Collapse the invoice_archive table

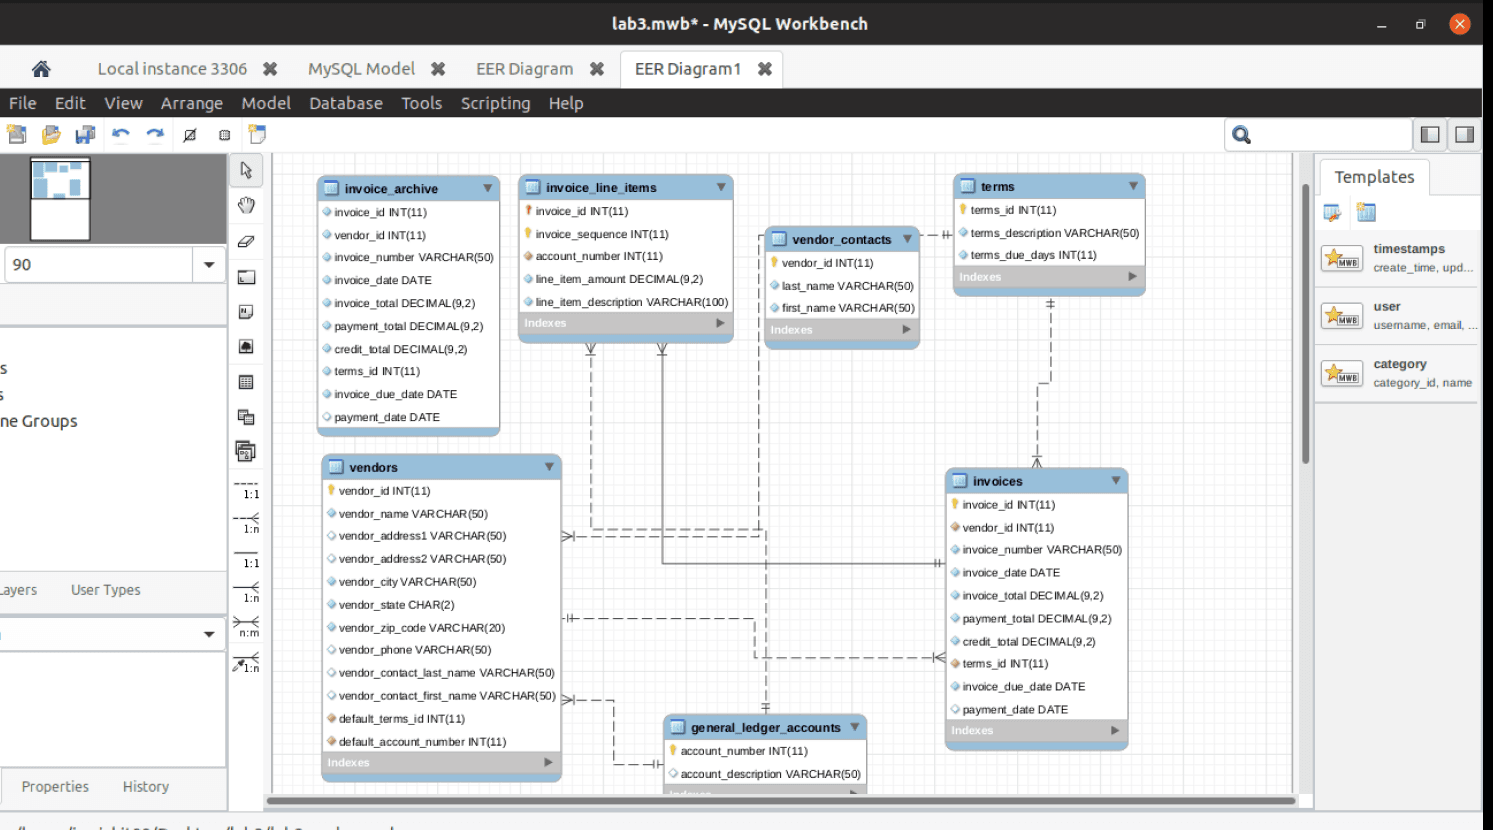(488, 188)
